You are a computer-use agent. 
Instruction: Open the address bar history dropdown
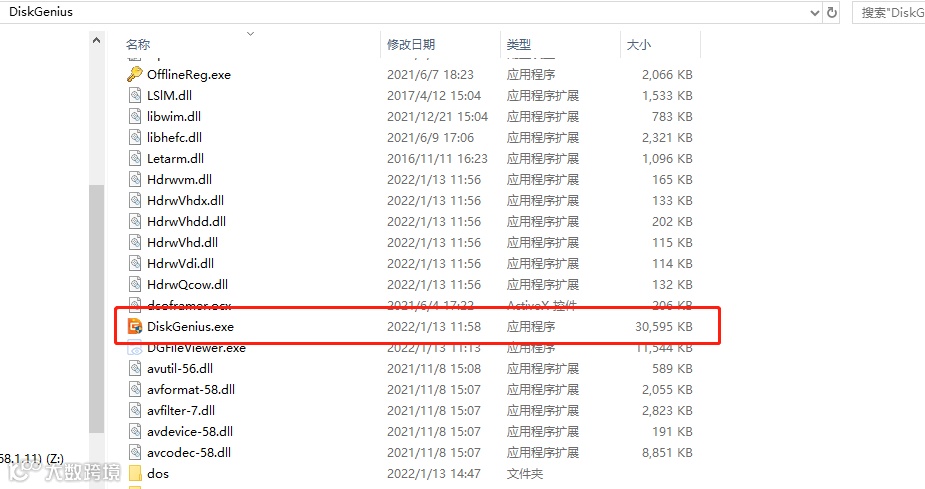point(815,12)
